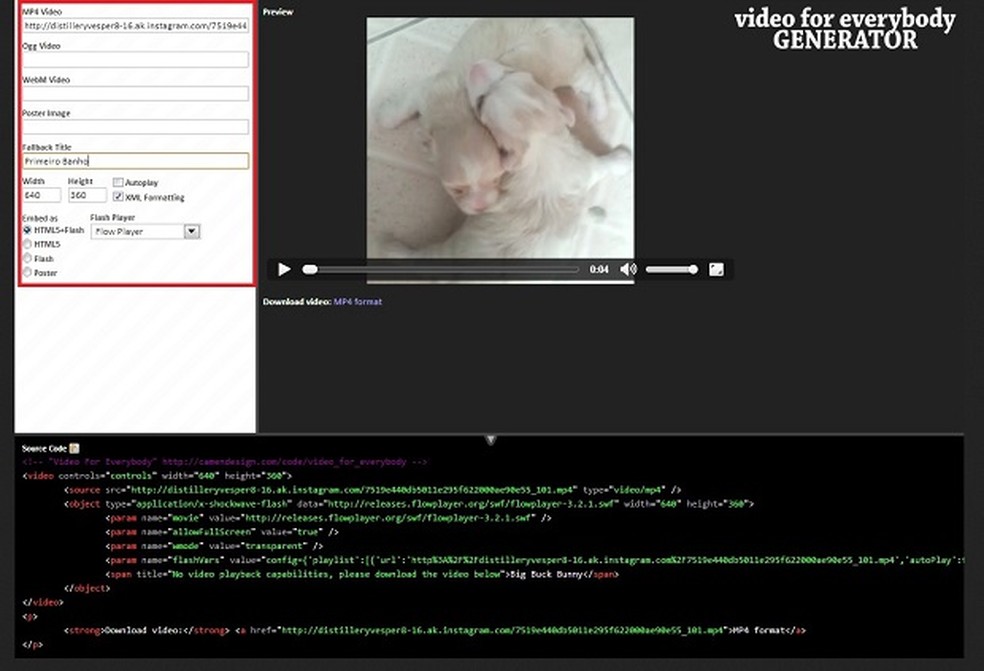Open the video in fullscreen

point(716,269)
